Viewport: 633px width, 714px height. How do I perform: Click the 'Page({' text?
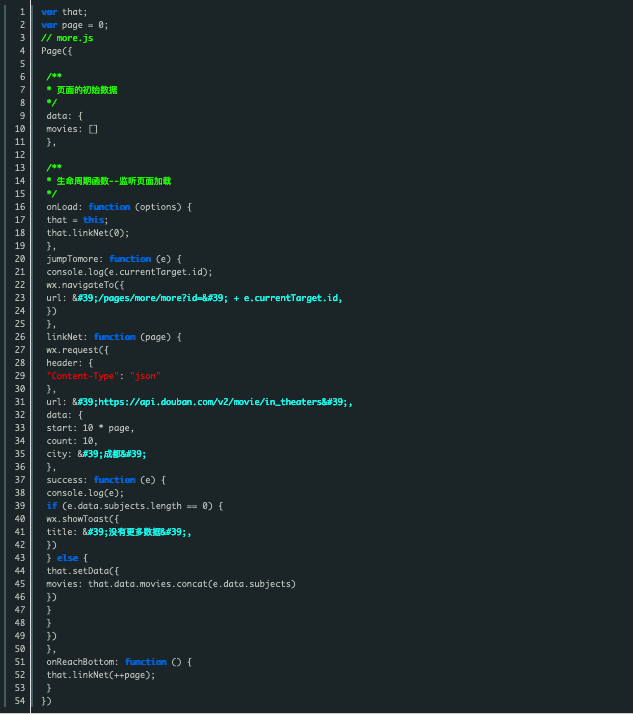[56, 51]
